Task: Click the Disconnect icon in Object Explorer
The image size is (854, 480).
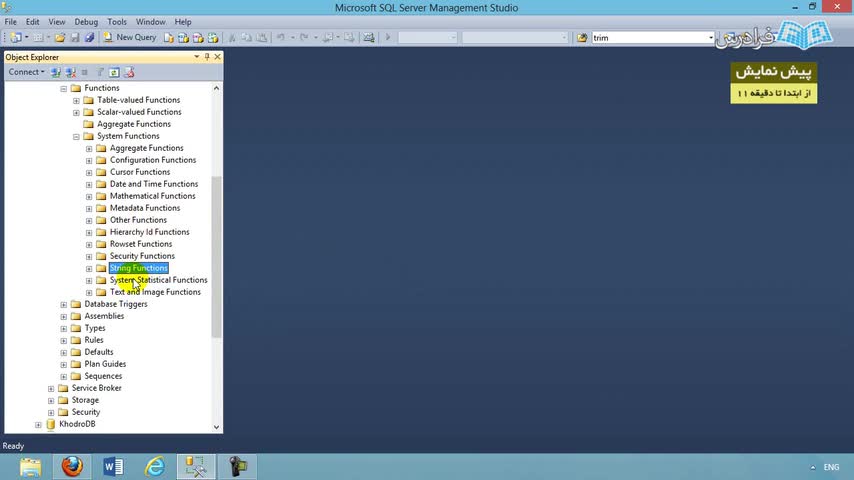Action: point(70,72)
